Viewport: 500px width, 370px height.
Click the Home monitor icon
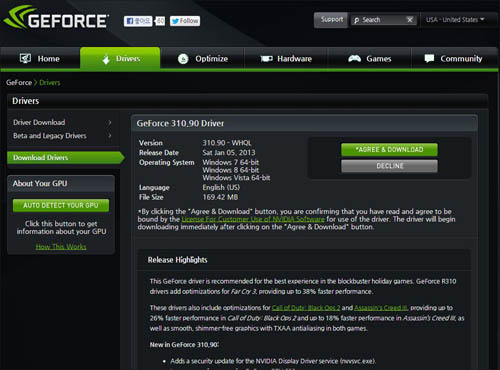click(x=25, y=58)
